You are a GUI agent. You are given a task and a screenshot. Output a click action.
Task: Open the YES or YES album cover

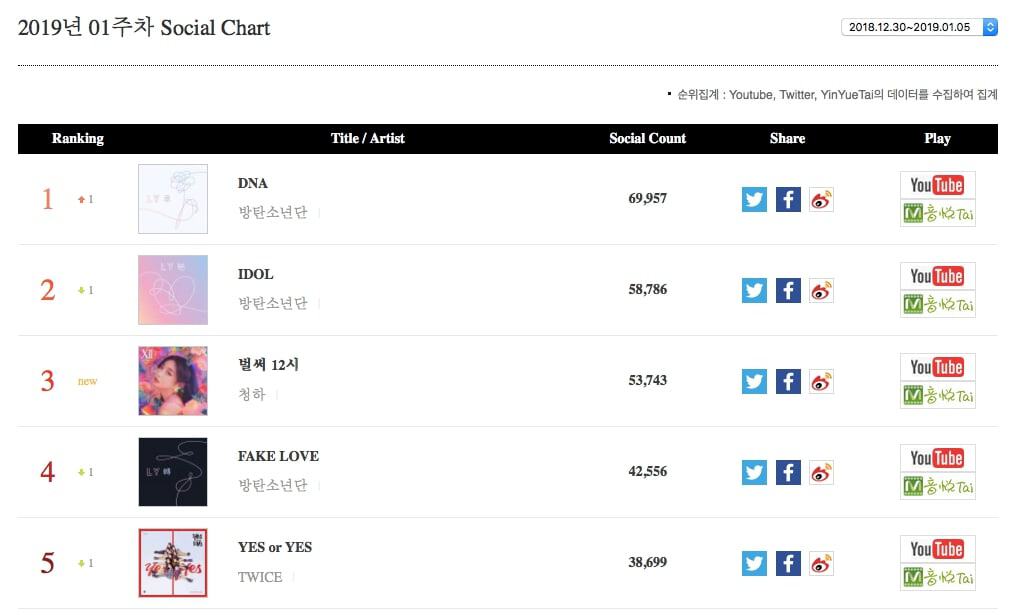[173, 563]
